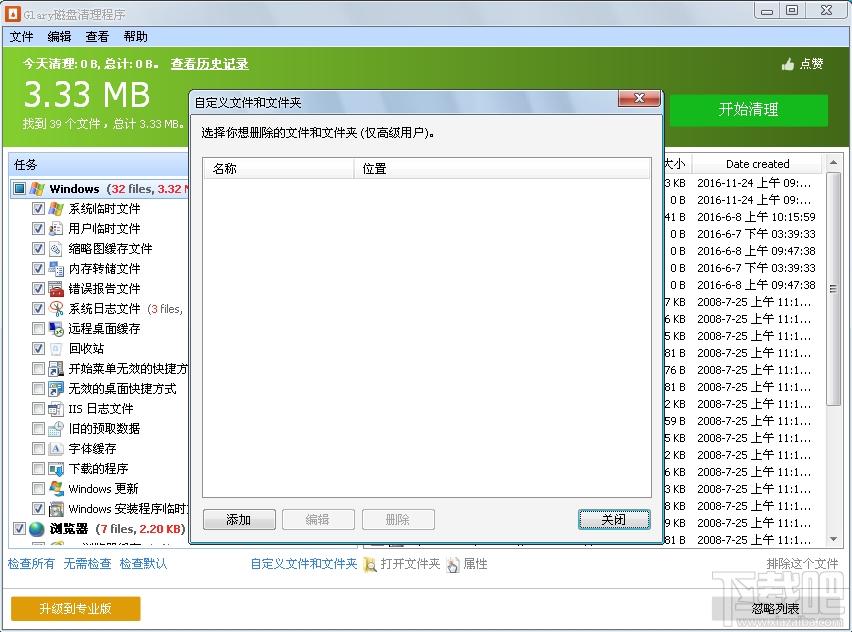Uncheck 缩略图缓存文件 checkbox
This screenshot has height=632, width=852.
pyautogui.click(x=38, y=249)
